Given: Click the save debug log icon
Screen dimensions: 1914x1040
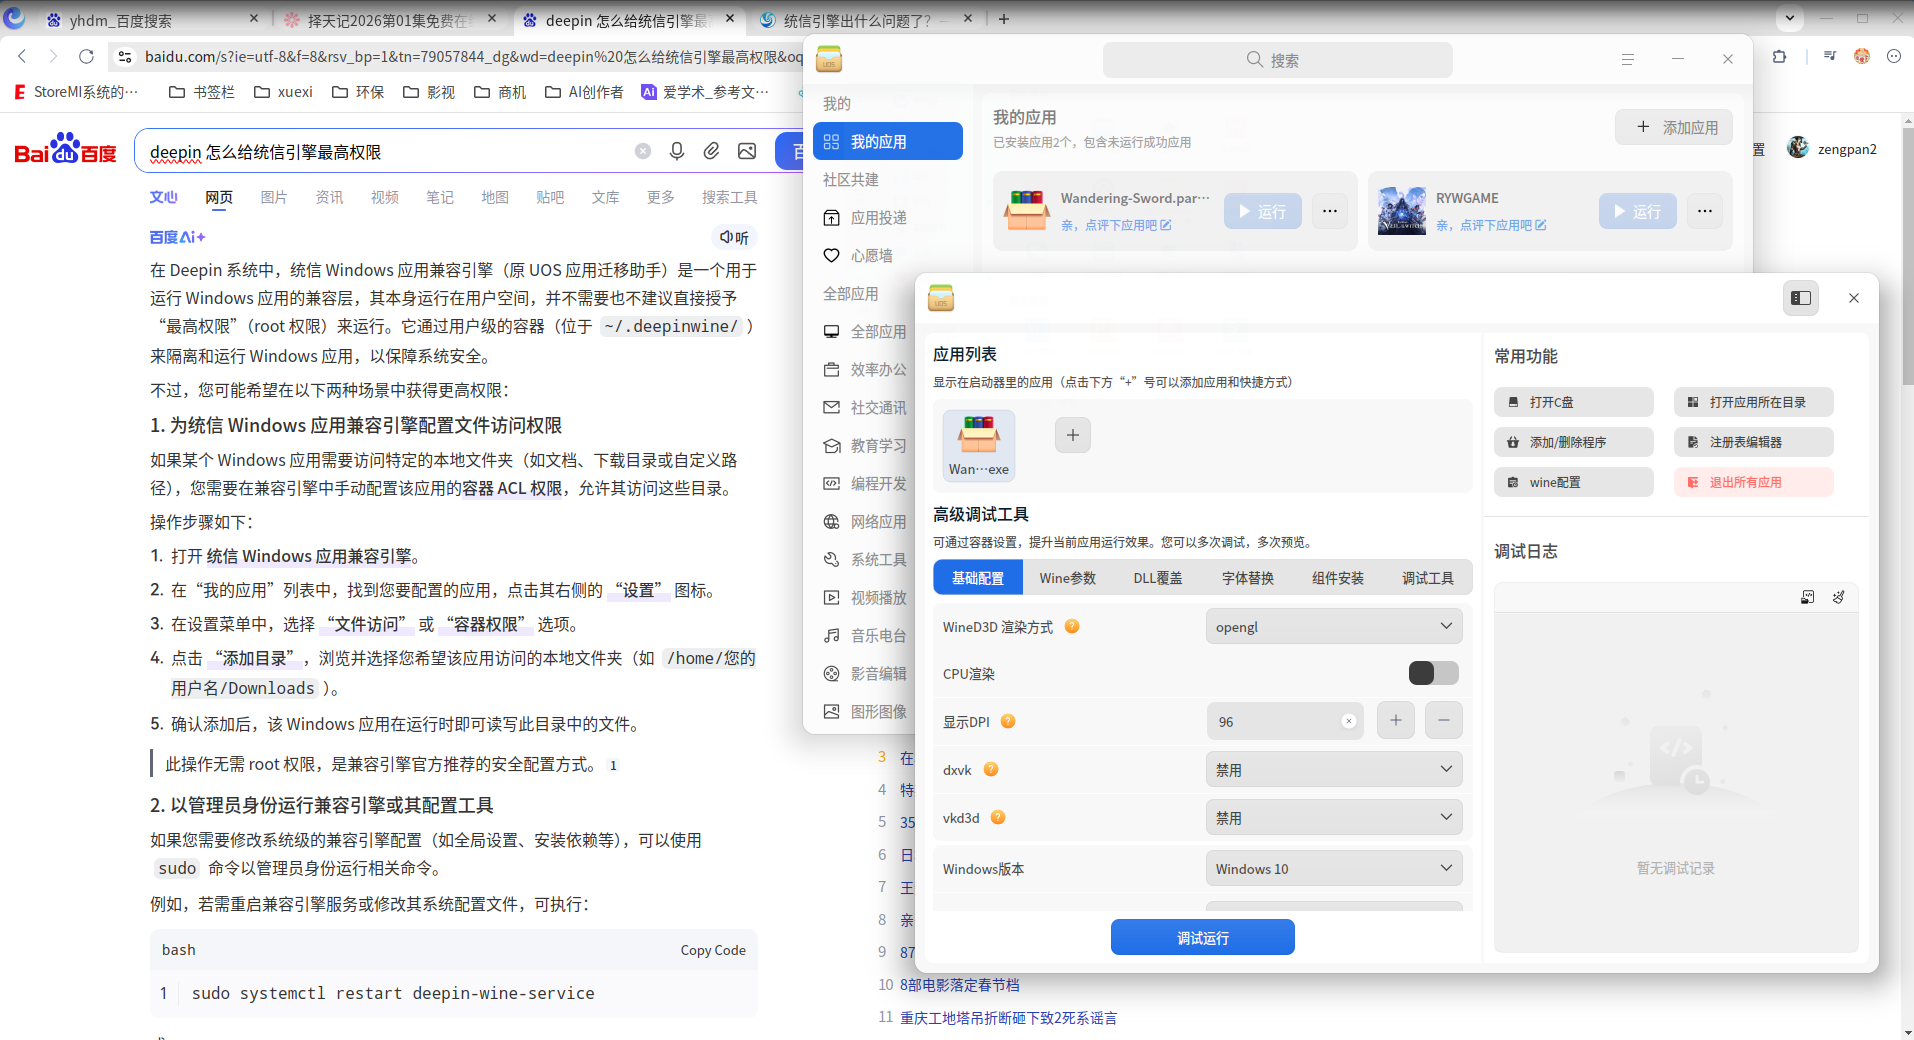Looking at the screenshot, I should pyautogui.click(x=1807, y=597).
